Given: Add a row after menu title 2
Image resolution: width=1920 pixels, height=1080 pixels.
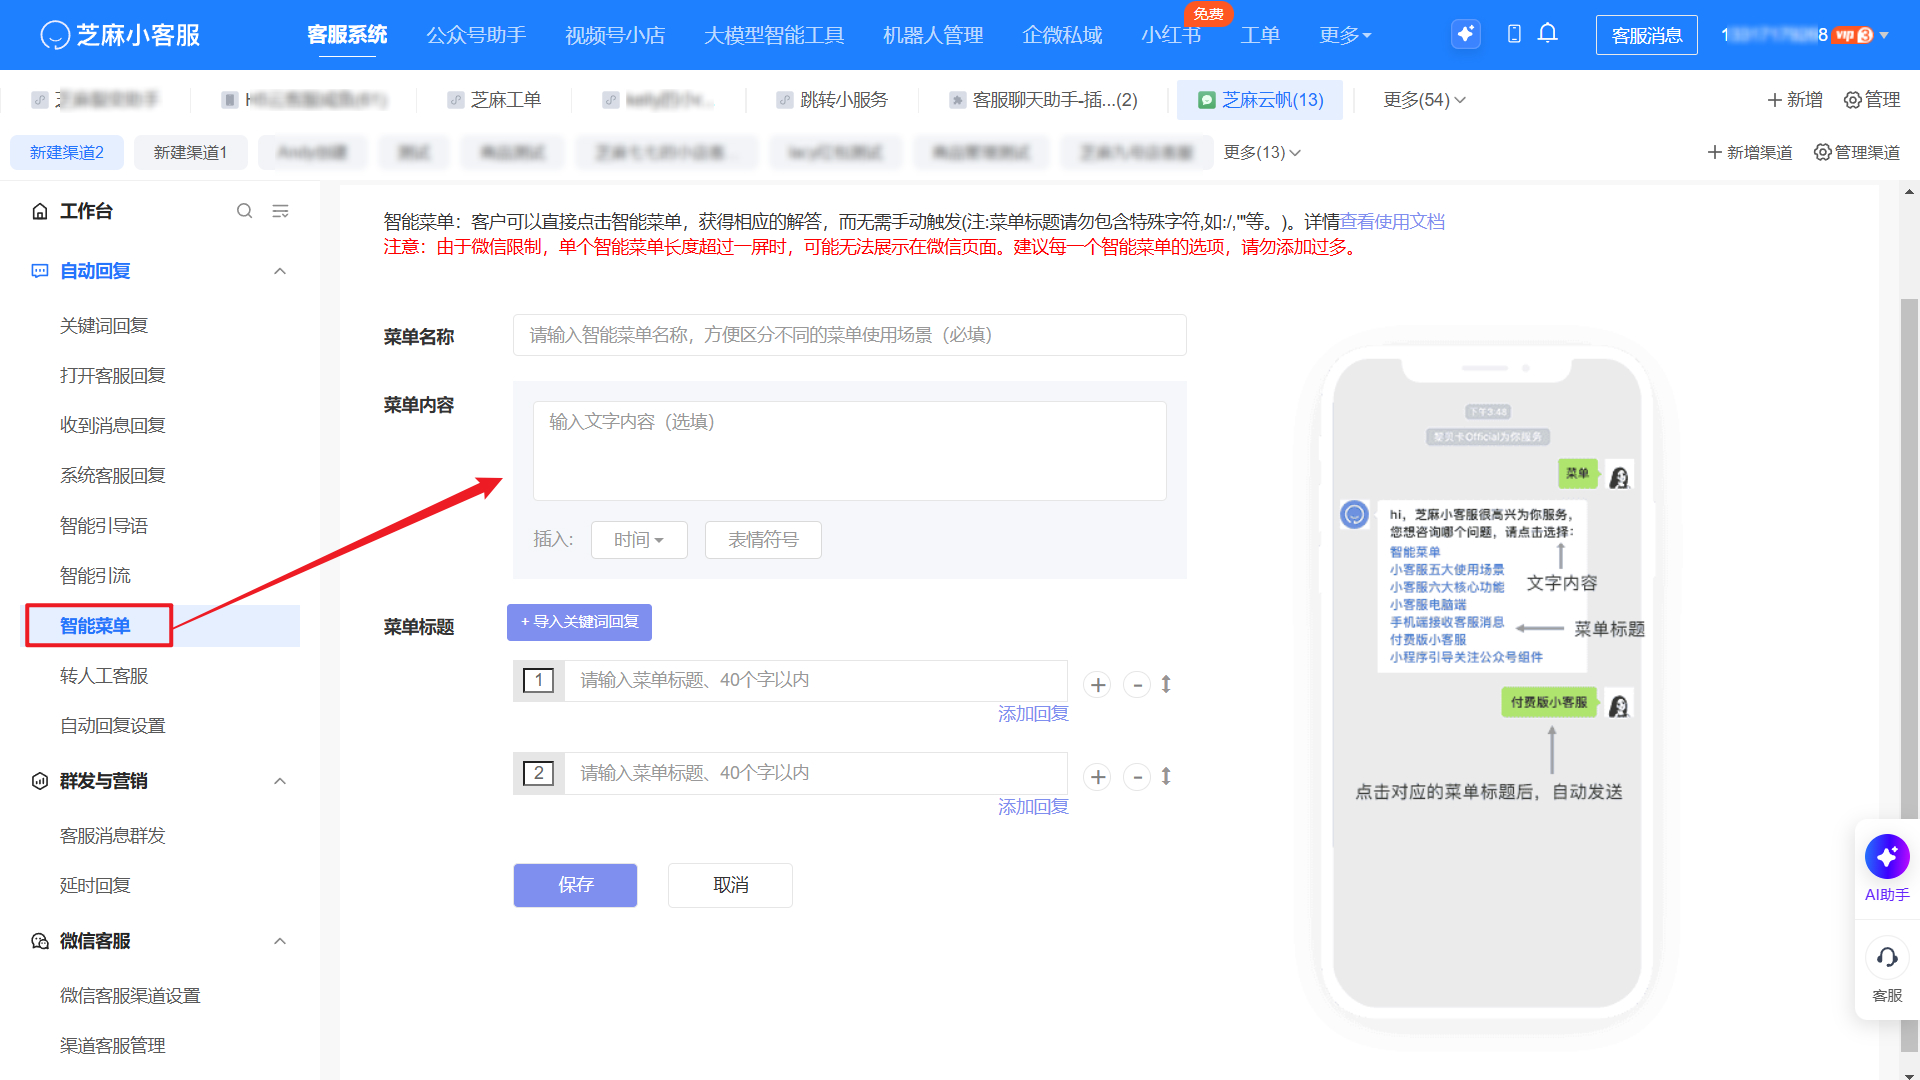Looking at the screenshot, I should point(1098,777).
